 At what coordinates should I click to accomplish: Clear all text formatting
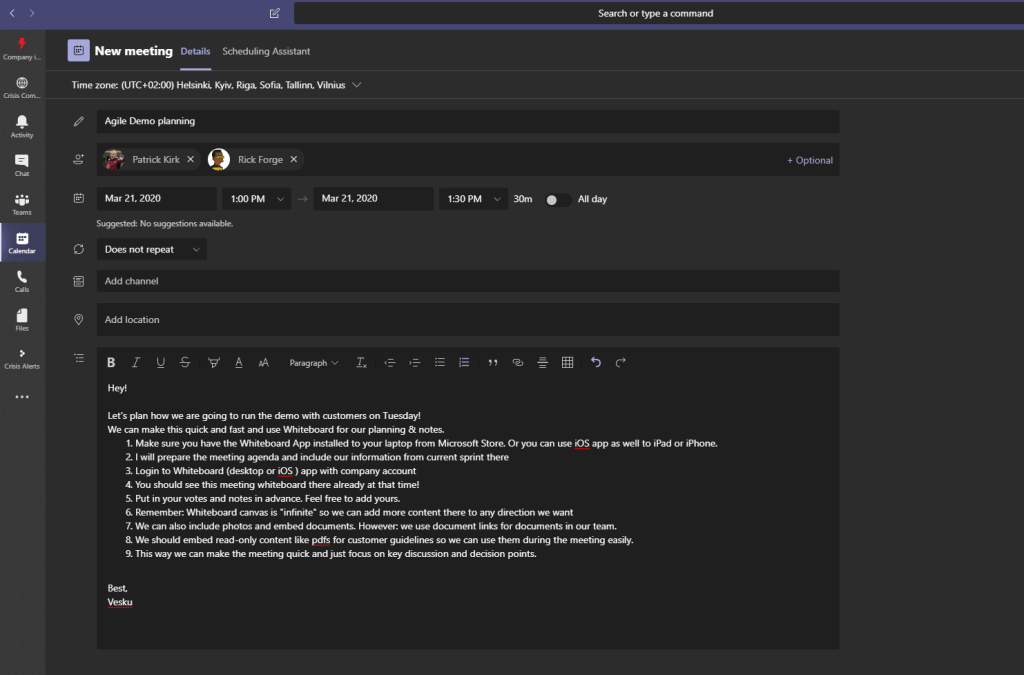(361, 362)
